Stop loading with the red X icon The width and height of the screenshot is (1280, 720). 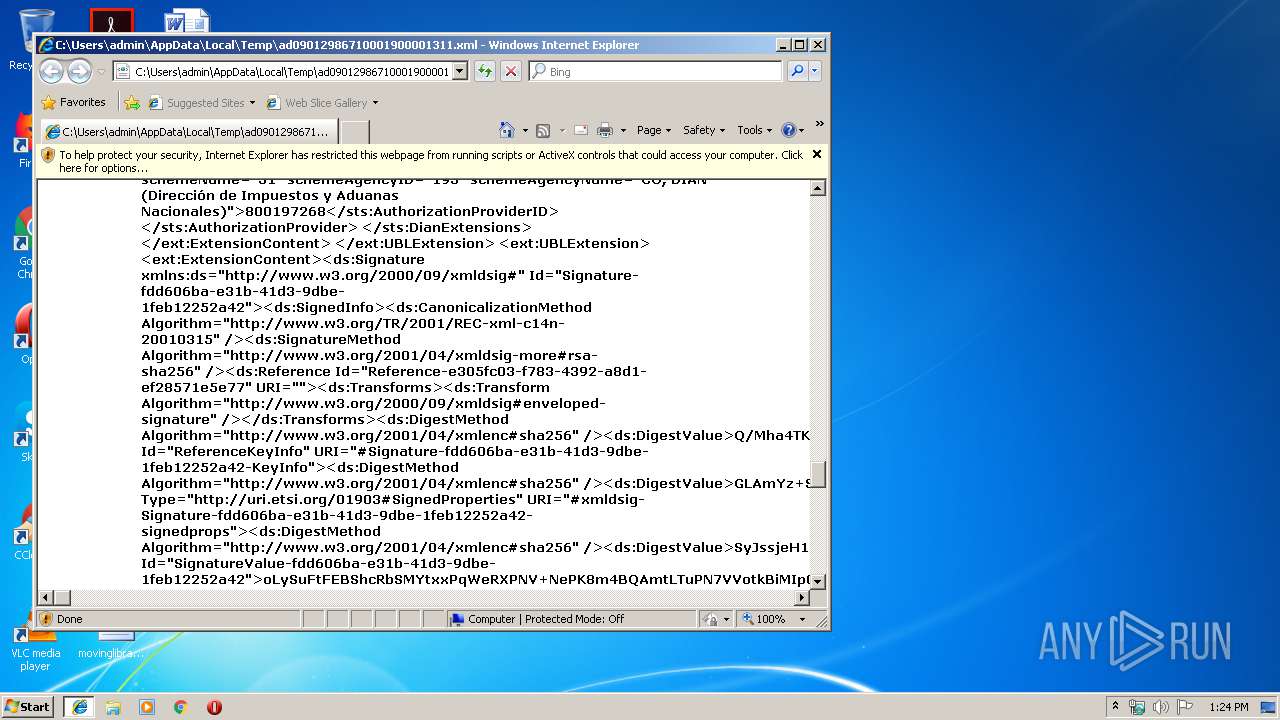511,71
